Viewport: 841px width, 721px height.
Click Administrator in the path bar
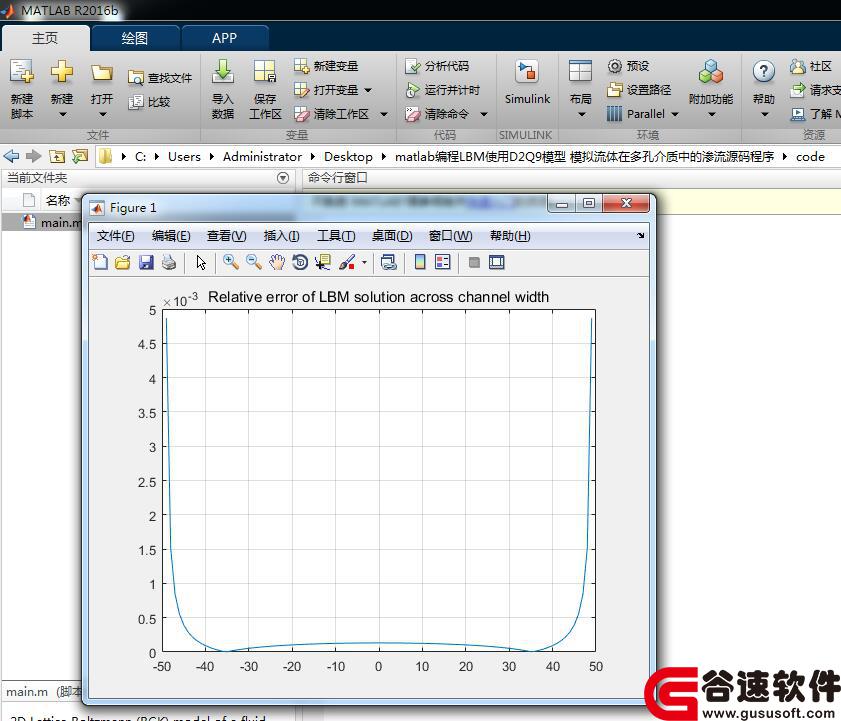[x=262, y=157]
